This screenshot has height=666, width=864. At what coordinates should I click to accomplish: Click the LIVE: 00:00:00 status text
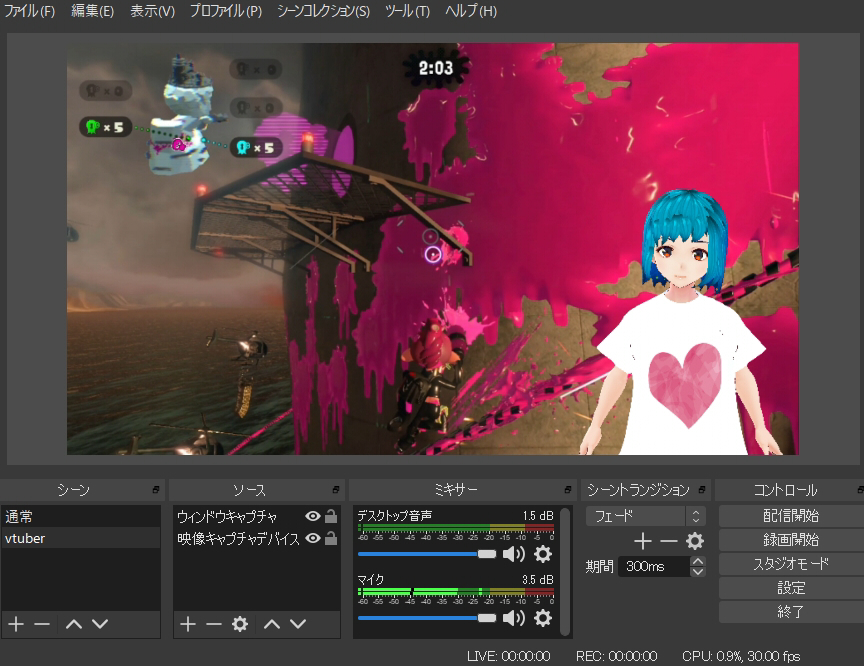508,656
